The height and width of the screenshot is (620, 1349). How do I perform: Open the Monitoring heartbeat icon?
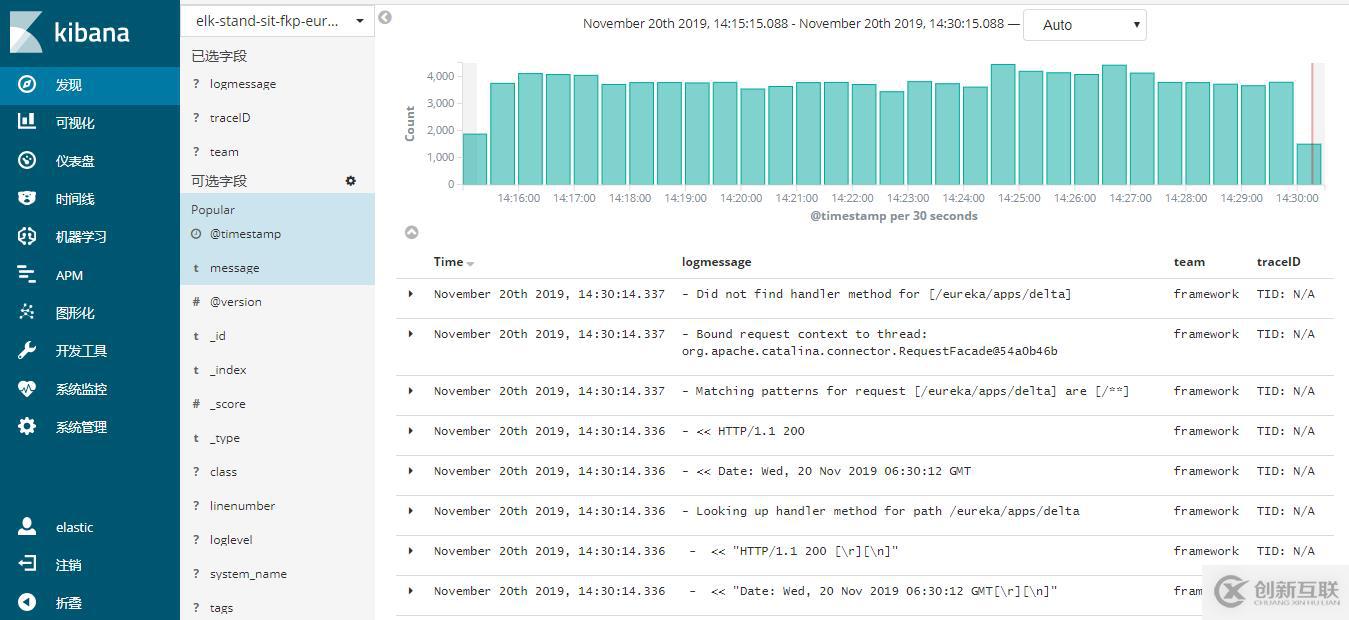(27, 388)
